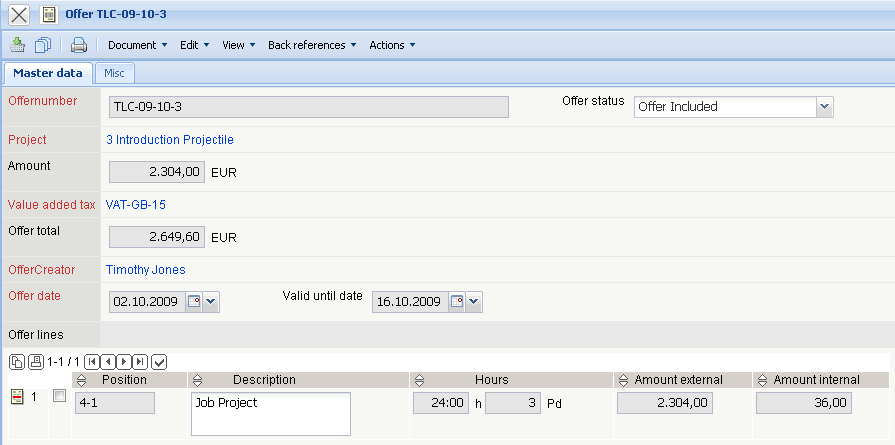
Task: Print the offer using the printer icon
Action: tap(79, 44)
